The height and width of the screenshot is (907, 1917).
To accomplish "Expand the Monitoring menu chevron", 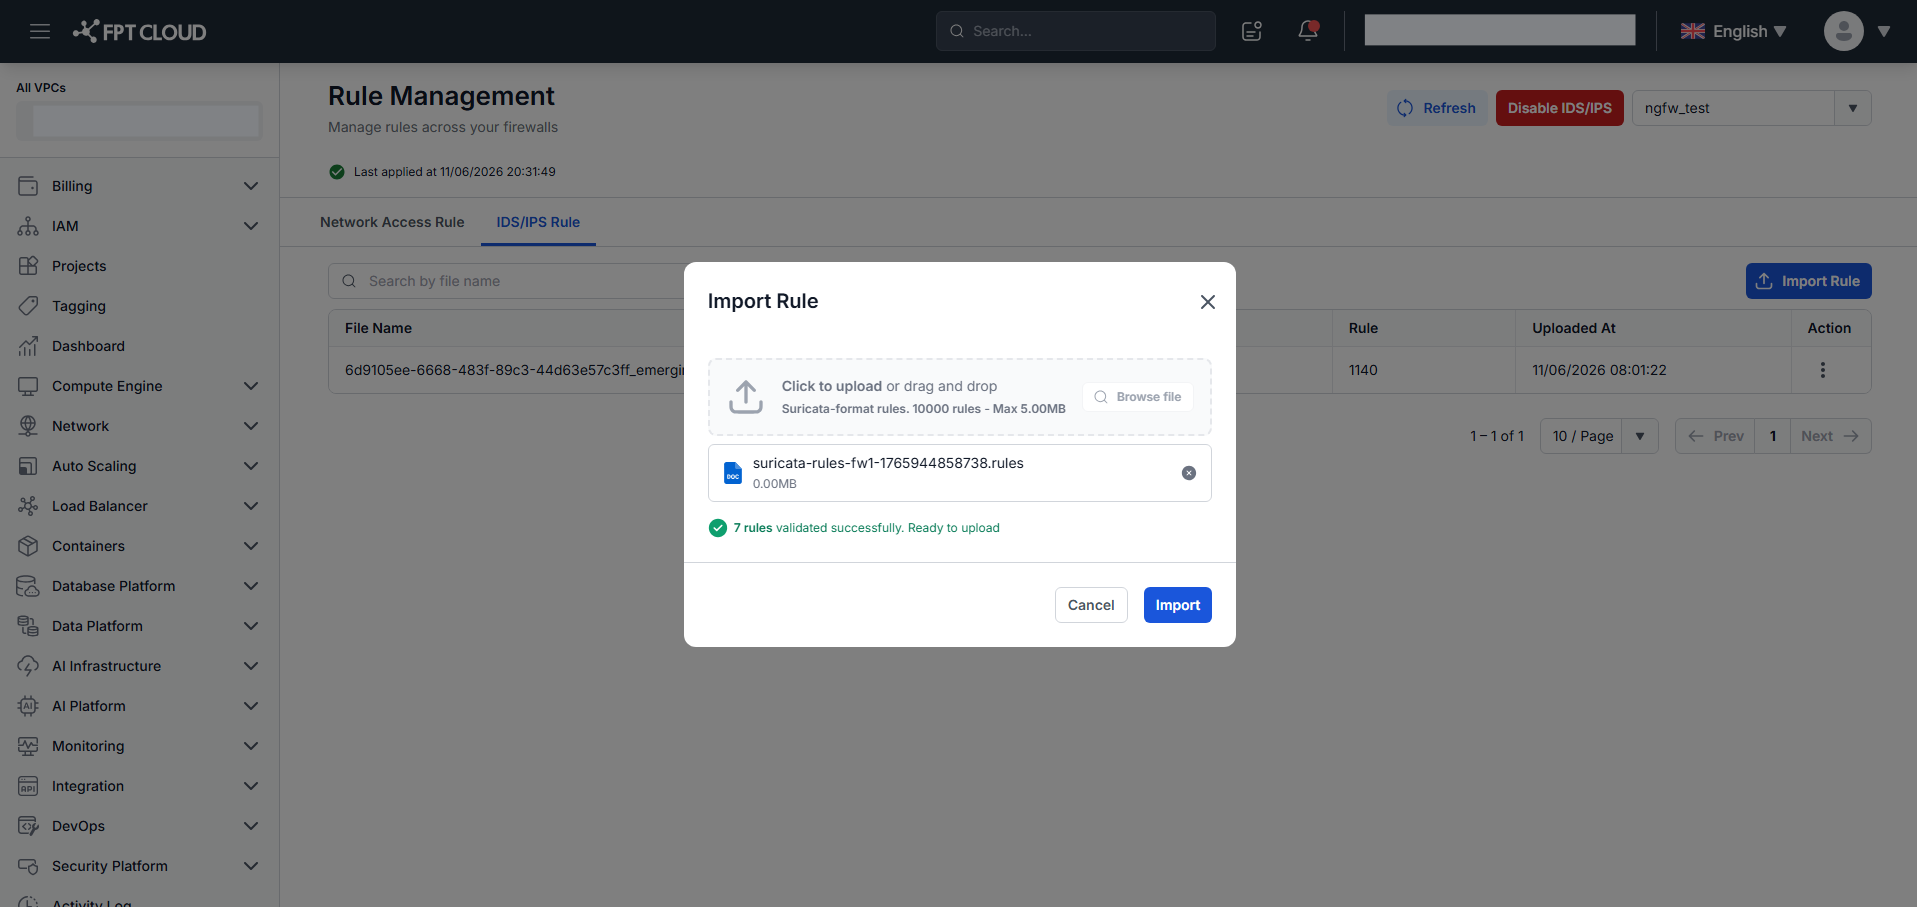I will coord(251,746).
